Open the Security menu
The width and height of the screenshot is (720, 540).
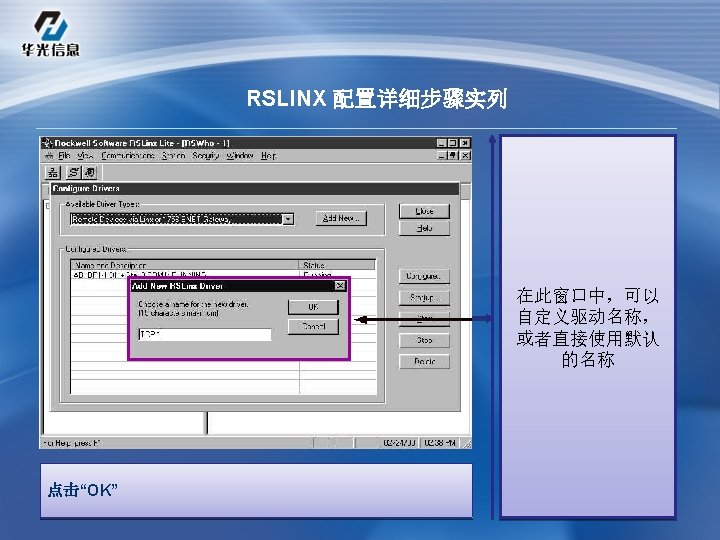205,156
